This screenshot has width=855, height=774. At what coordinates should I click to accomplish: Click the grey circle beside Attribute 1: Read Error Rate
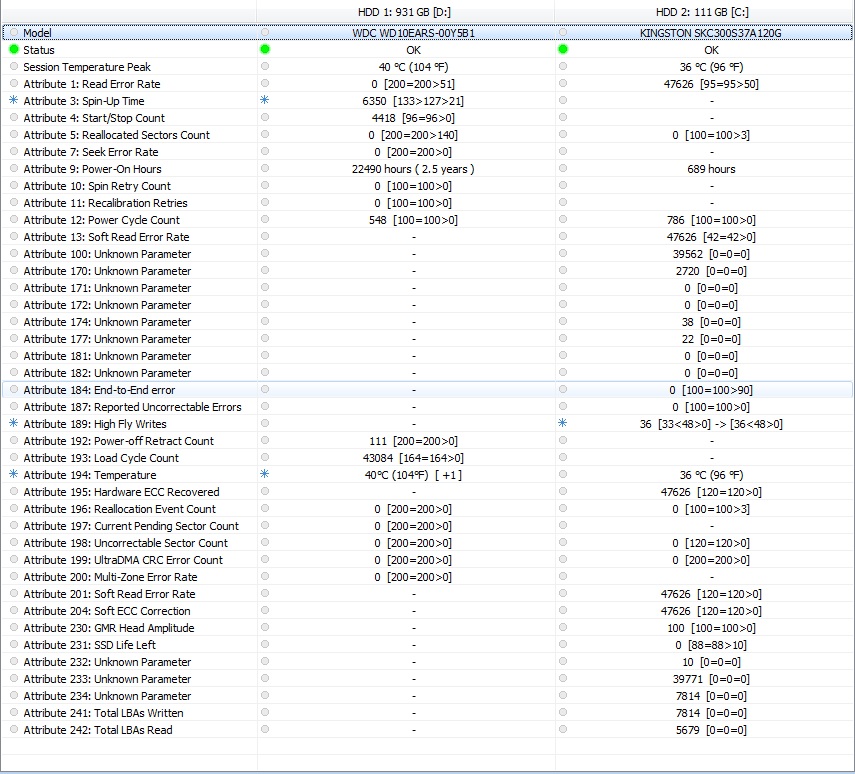(14, 84)
